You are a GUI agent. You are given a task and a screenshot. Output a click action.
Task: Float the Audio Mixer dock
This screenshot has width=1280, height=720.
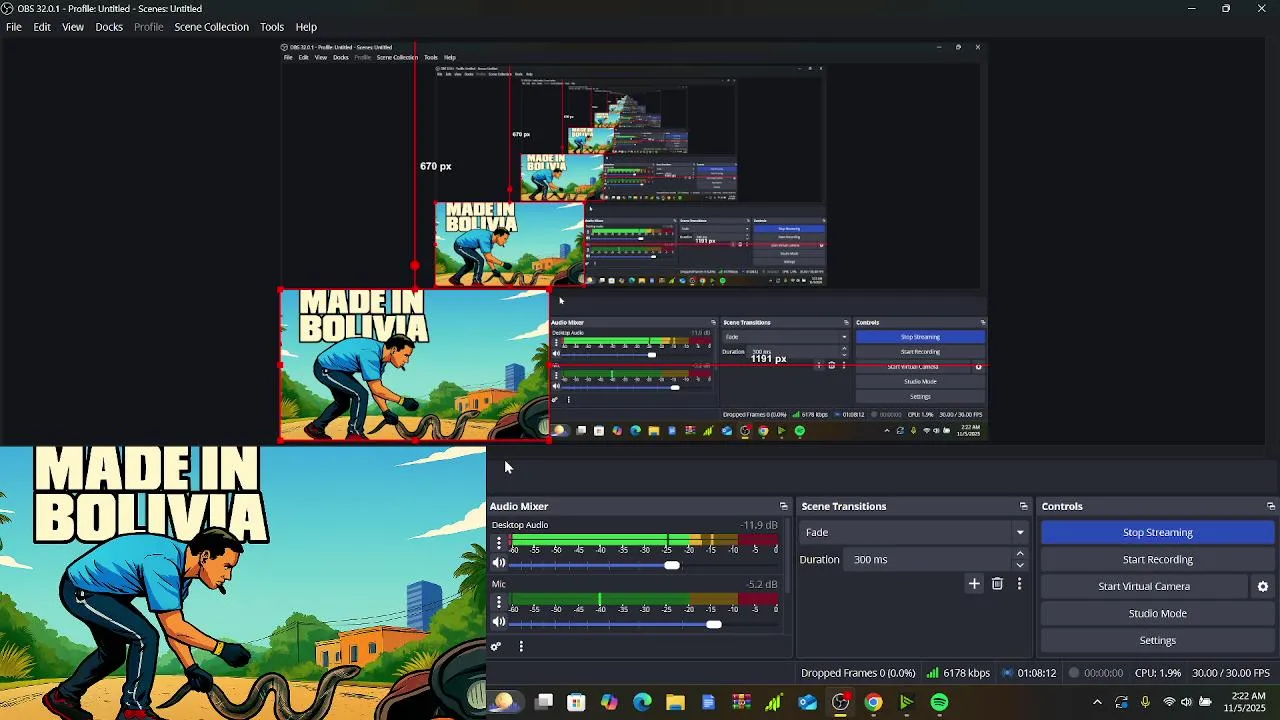pyautogui.click(x=783, y=506)
